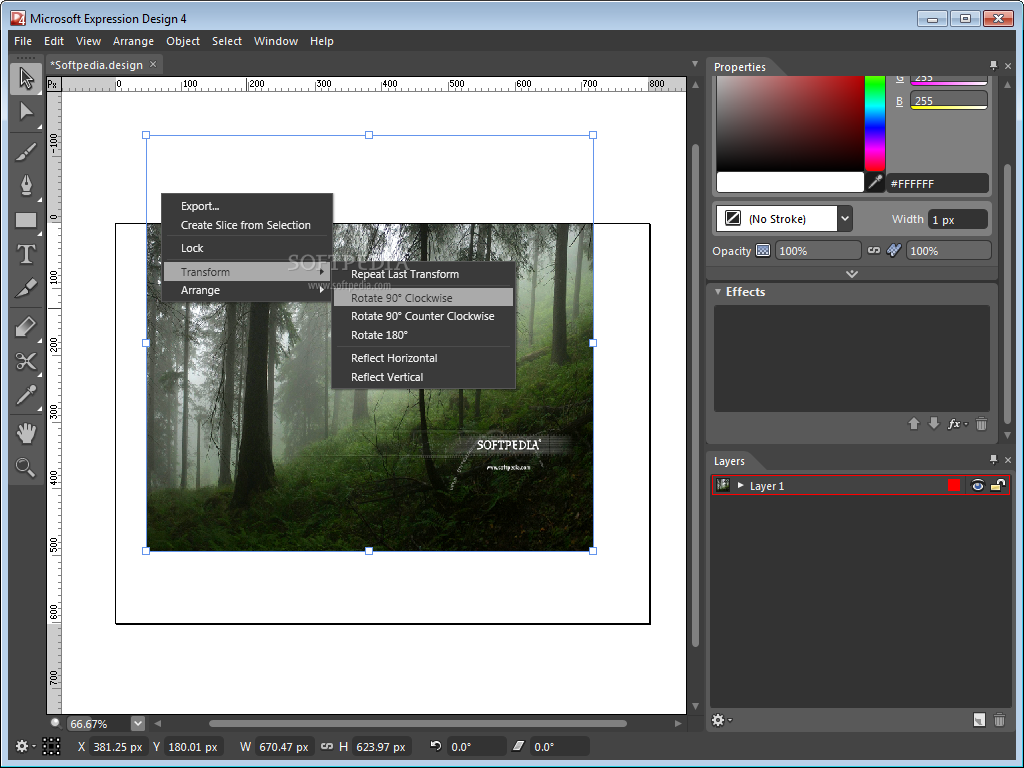Viewport: 1024px width, 768px height.
Task: Open the Select menu
Action: tap(227, 40)
